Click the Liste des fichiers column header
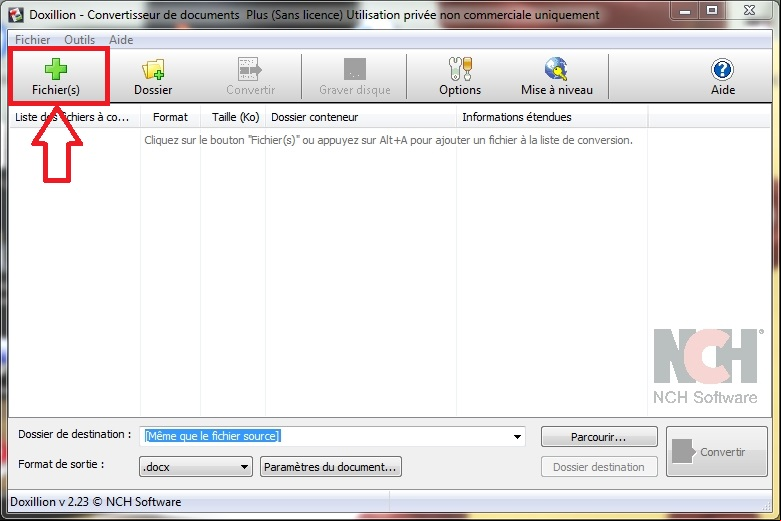The width and height of the screenshot is (781, 521). click(75, 117)
